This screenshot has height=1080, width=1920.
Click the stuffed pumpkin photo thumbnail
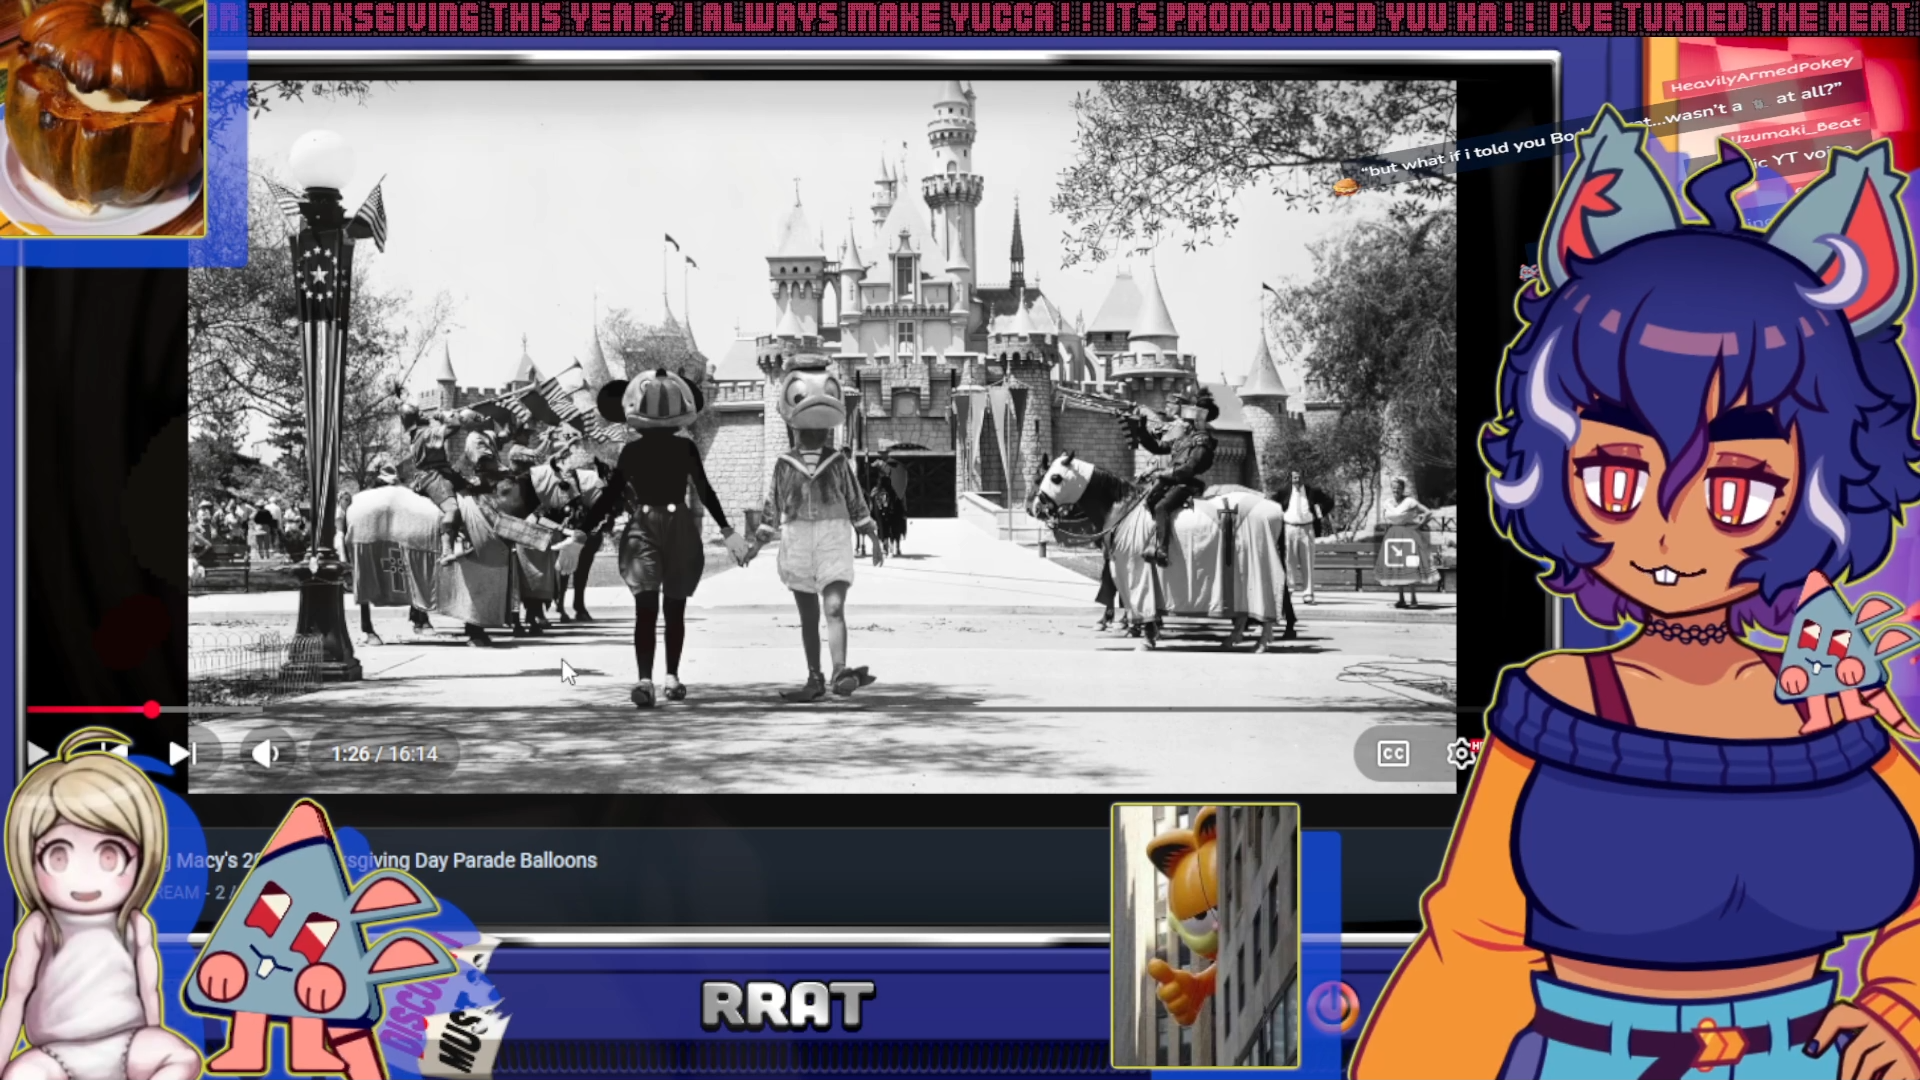[102, 118]
